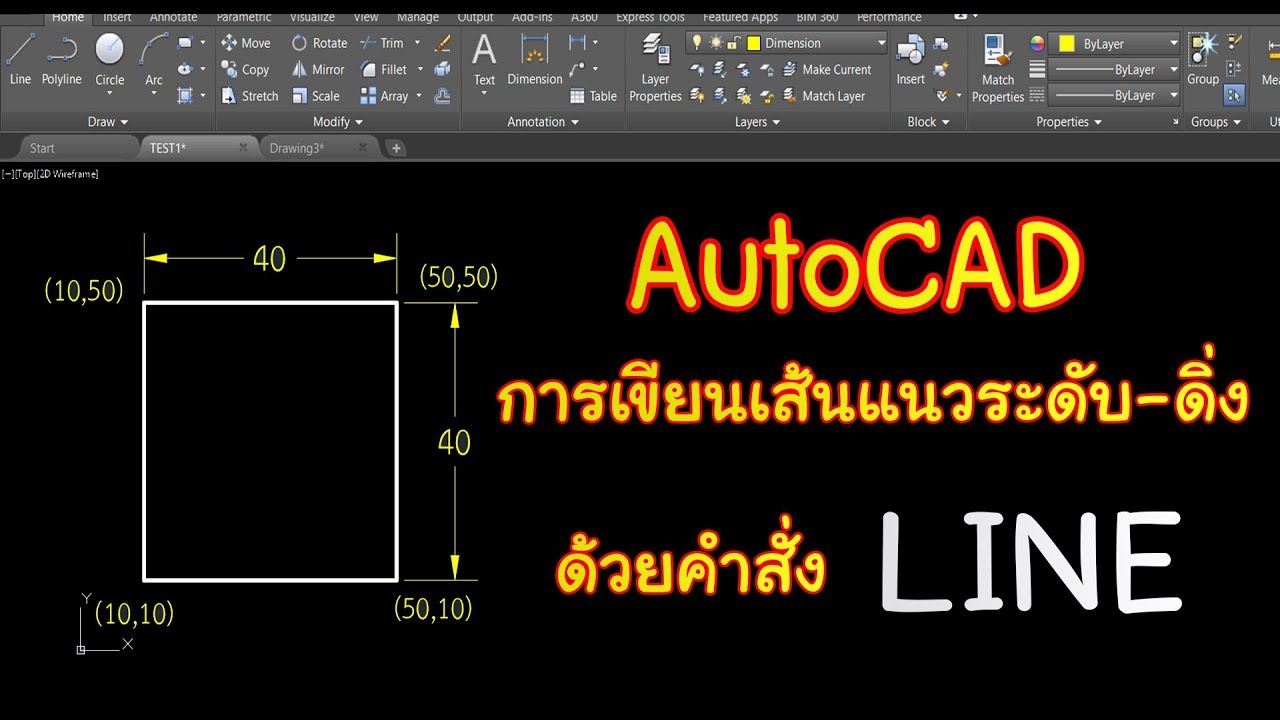Open the linear dimension dropdown arrow
1280x720 pixels.
[x=596, y=43]
